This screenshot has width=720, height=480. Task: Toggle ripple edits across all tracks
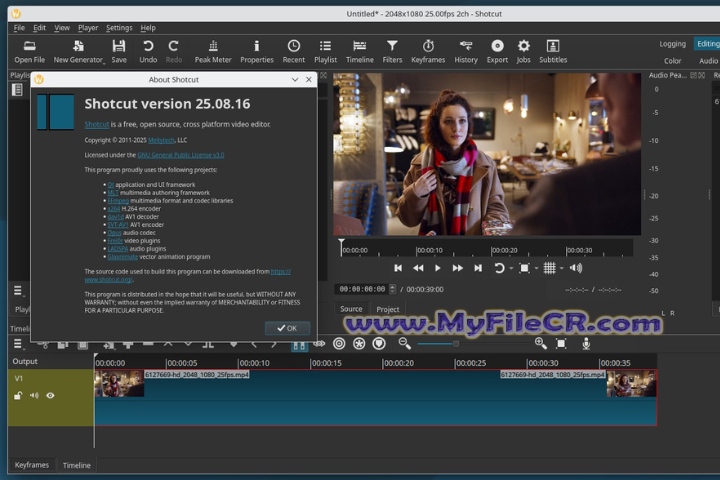359,343
